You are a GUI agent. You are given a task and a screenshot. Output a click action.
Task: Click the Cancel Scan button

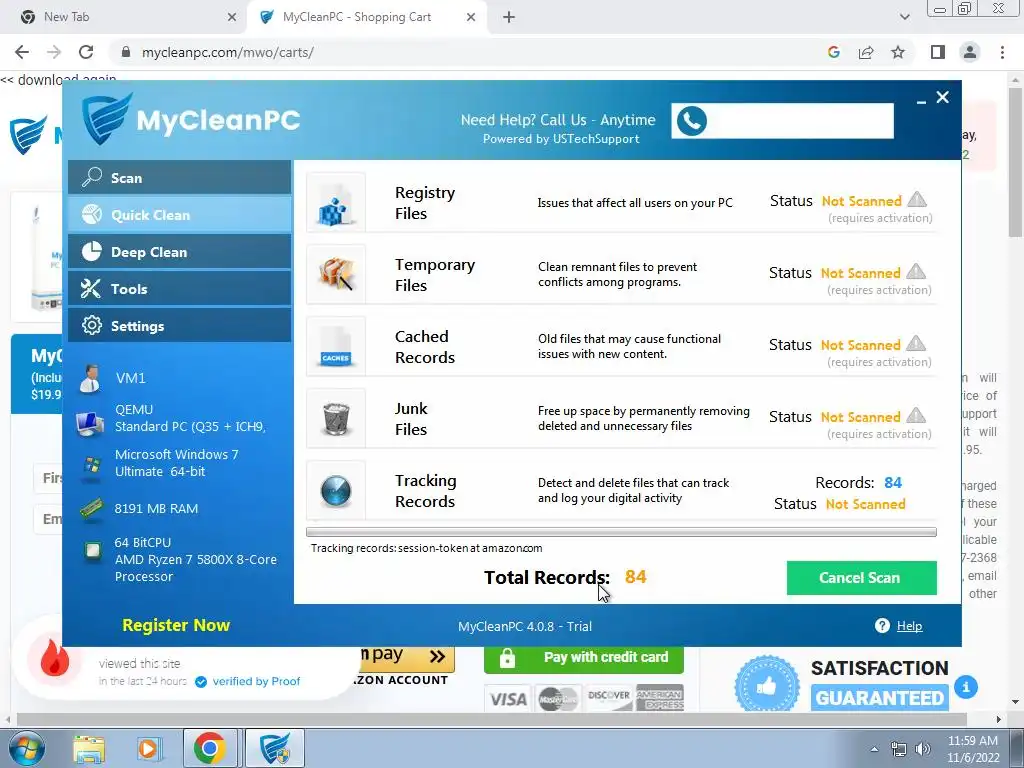pyautogui.click(x=861, y=578)
